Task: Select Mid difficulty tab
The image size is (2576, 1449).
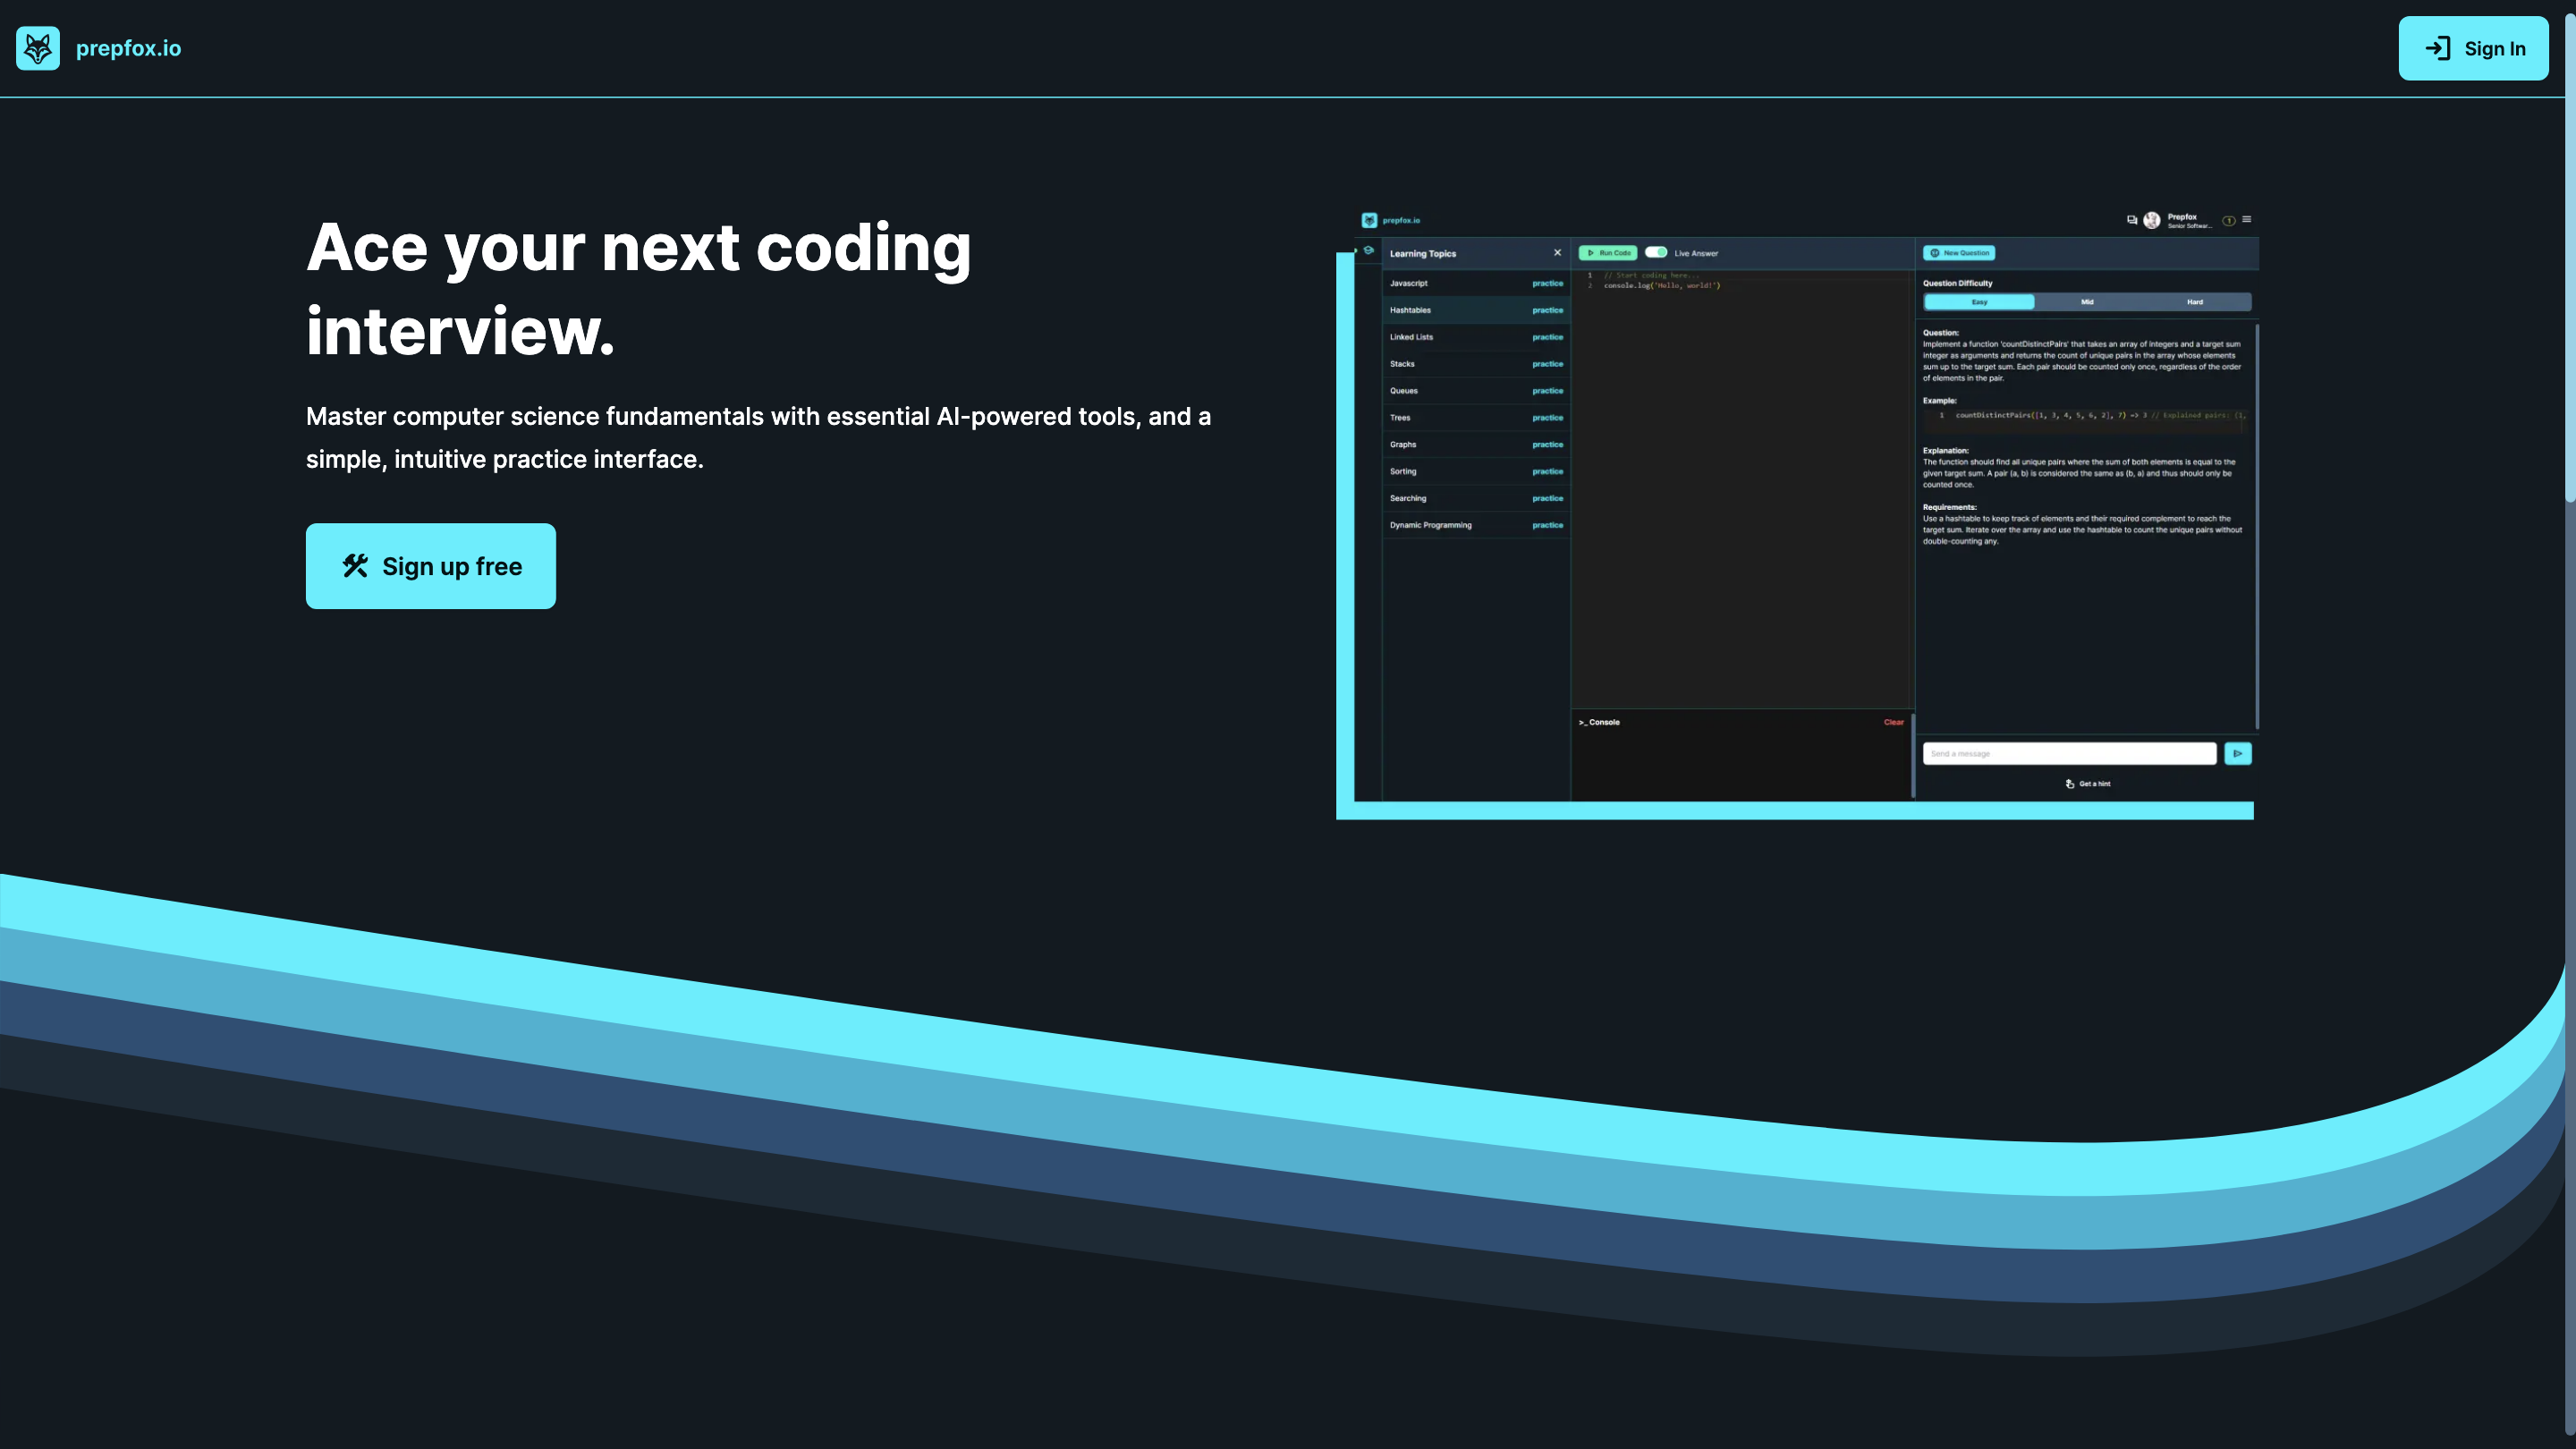Action: point(2087,302)
